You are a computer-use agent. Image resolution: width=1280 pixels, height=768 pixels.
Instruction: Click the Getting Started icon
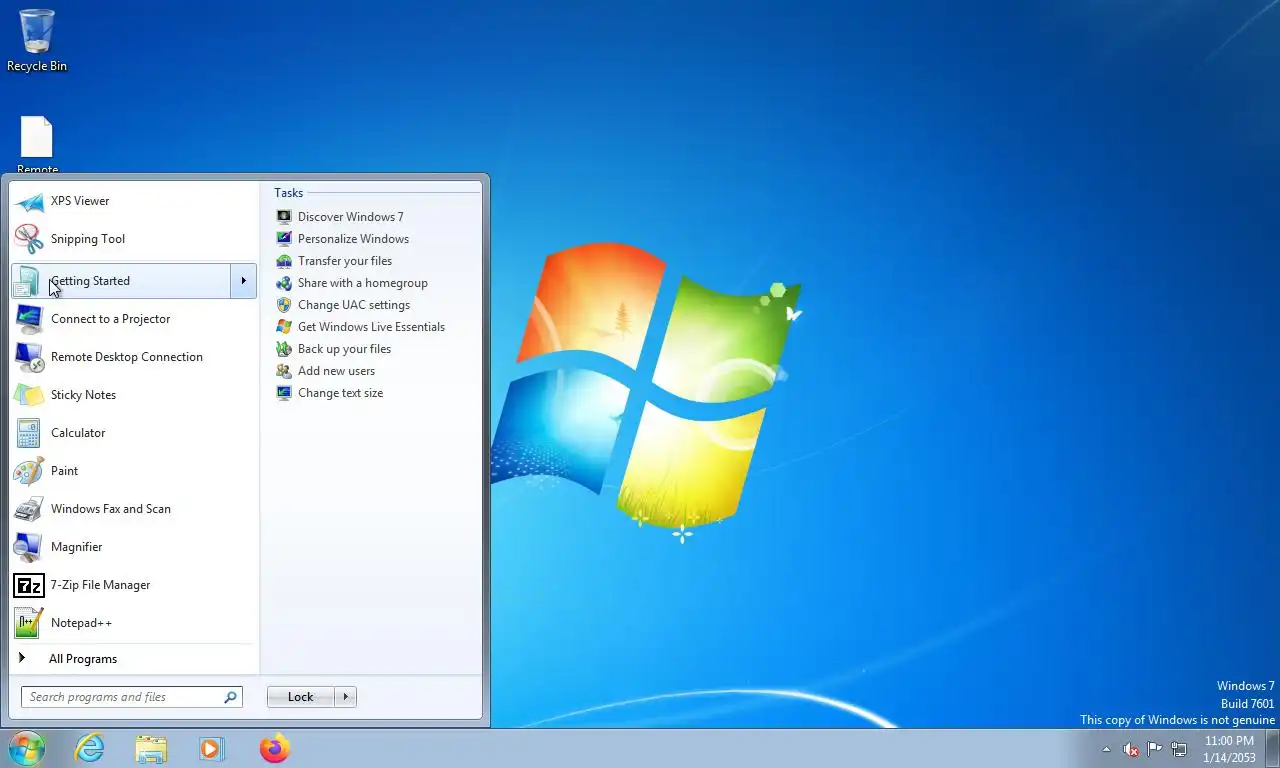click(x=29, y=281)
